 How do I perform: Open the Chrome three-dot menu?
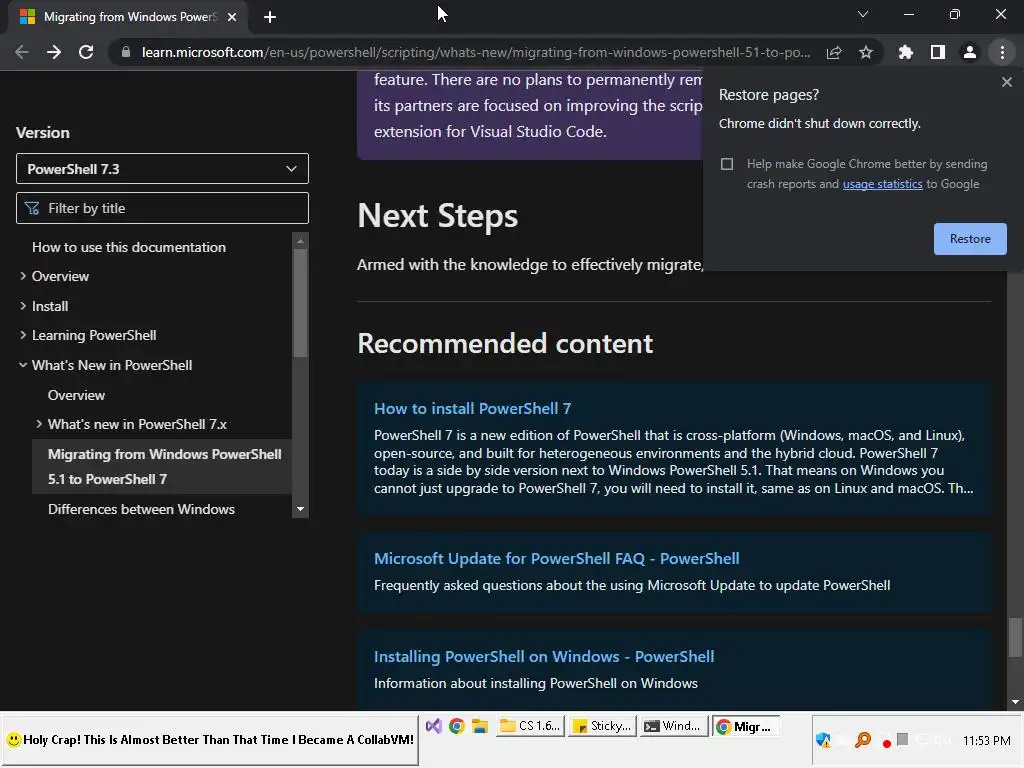coord(1002,52)
